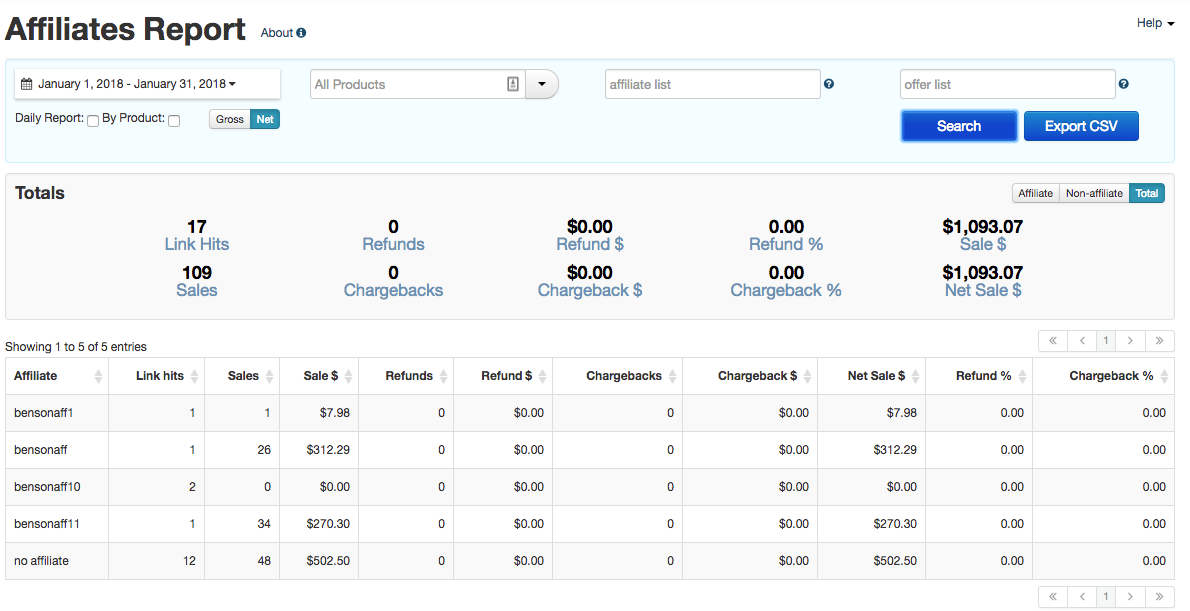
Task: Switch the report from Net to Gross
Action: point(228,118)
